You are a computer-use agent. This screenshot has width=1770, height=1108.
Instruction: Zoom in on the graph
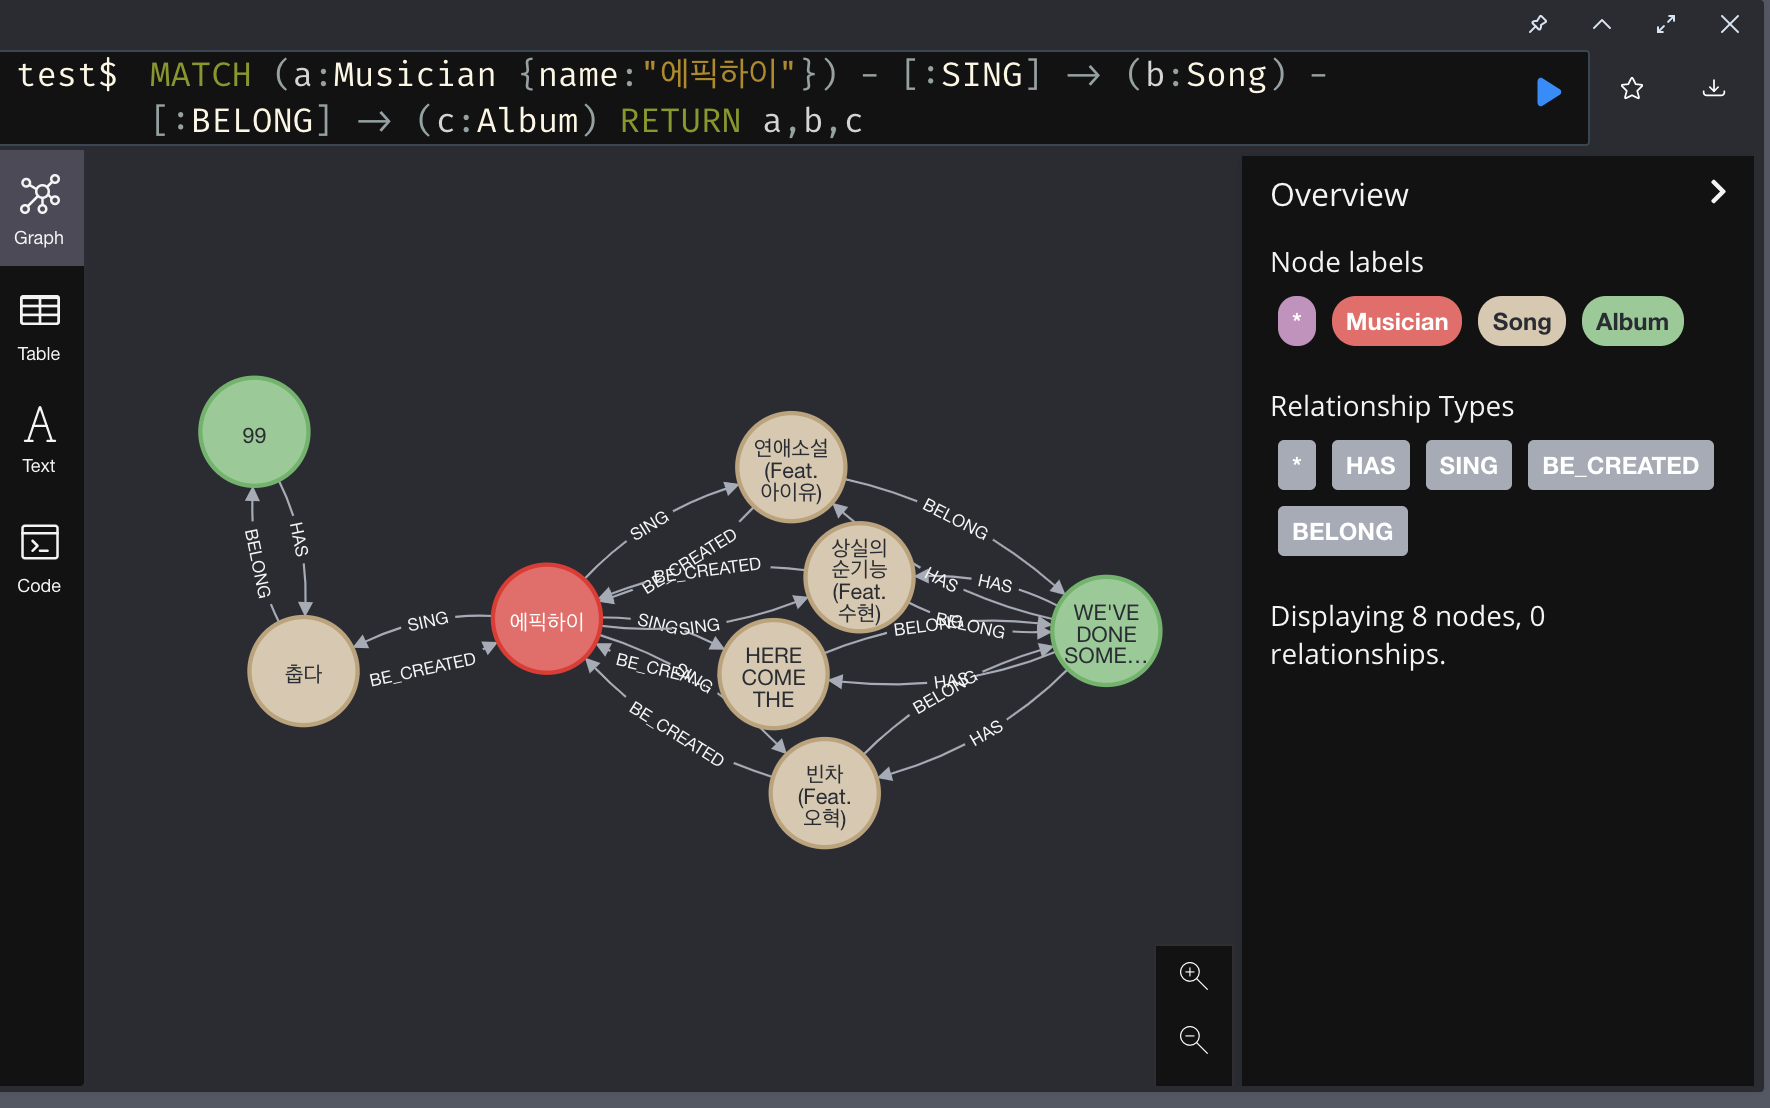[1194, 976]
